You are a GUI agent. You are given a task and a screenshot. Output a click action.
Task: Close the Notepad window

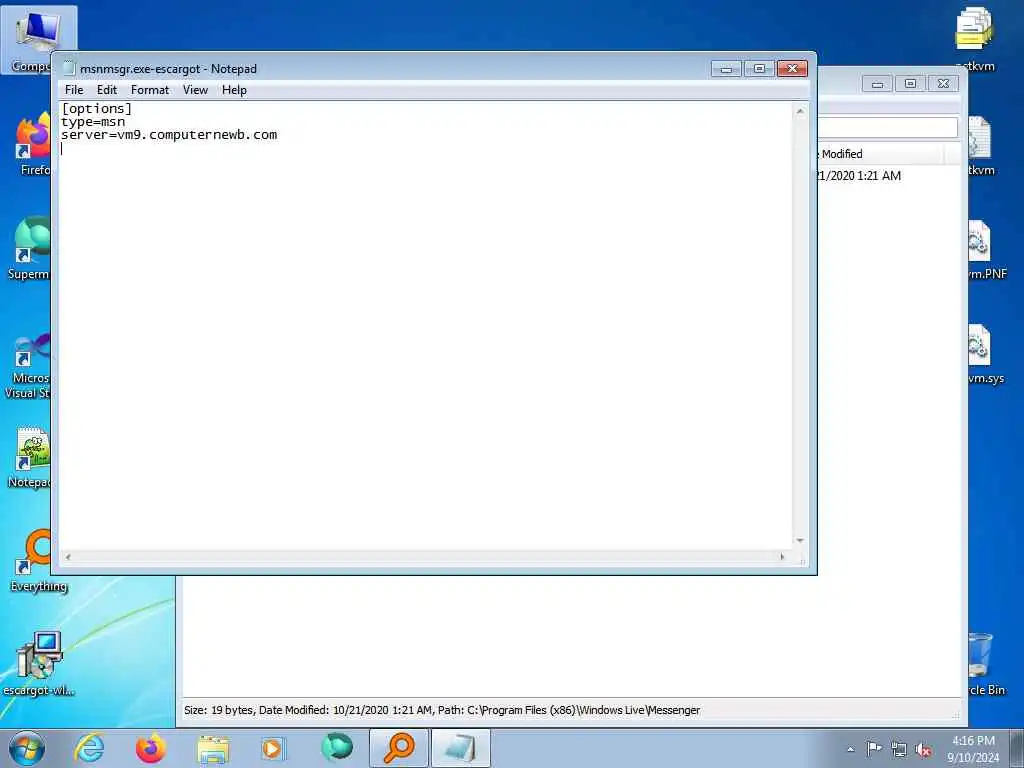click(x=792, y=69)
